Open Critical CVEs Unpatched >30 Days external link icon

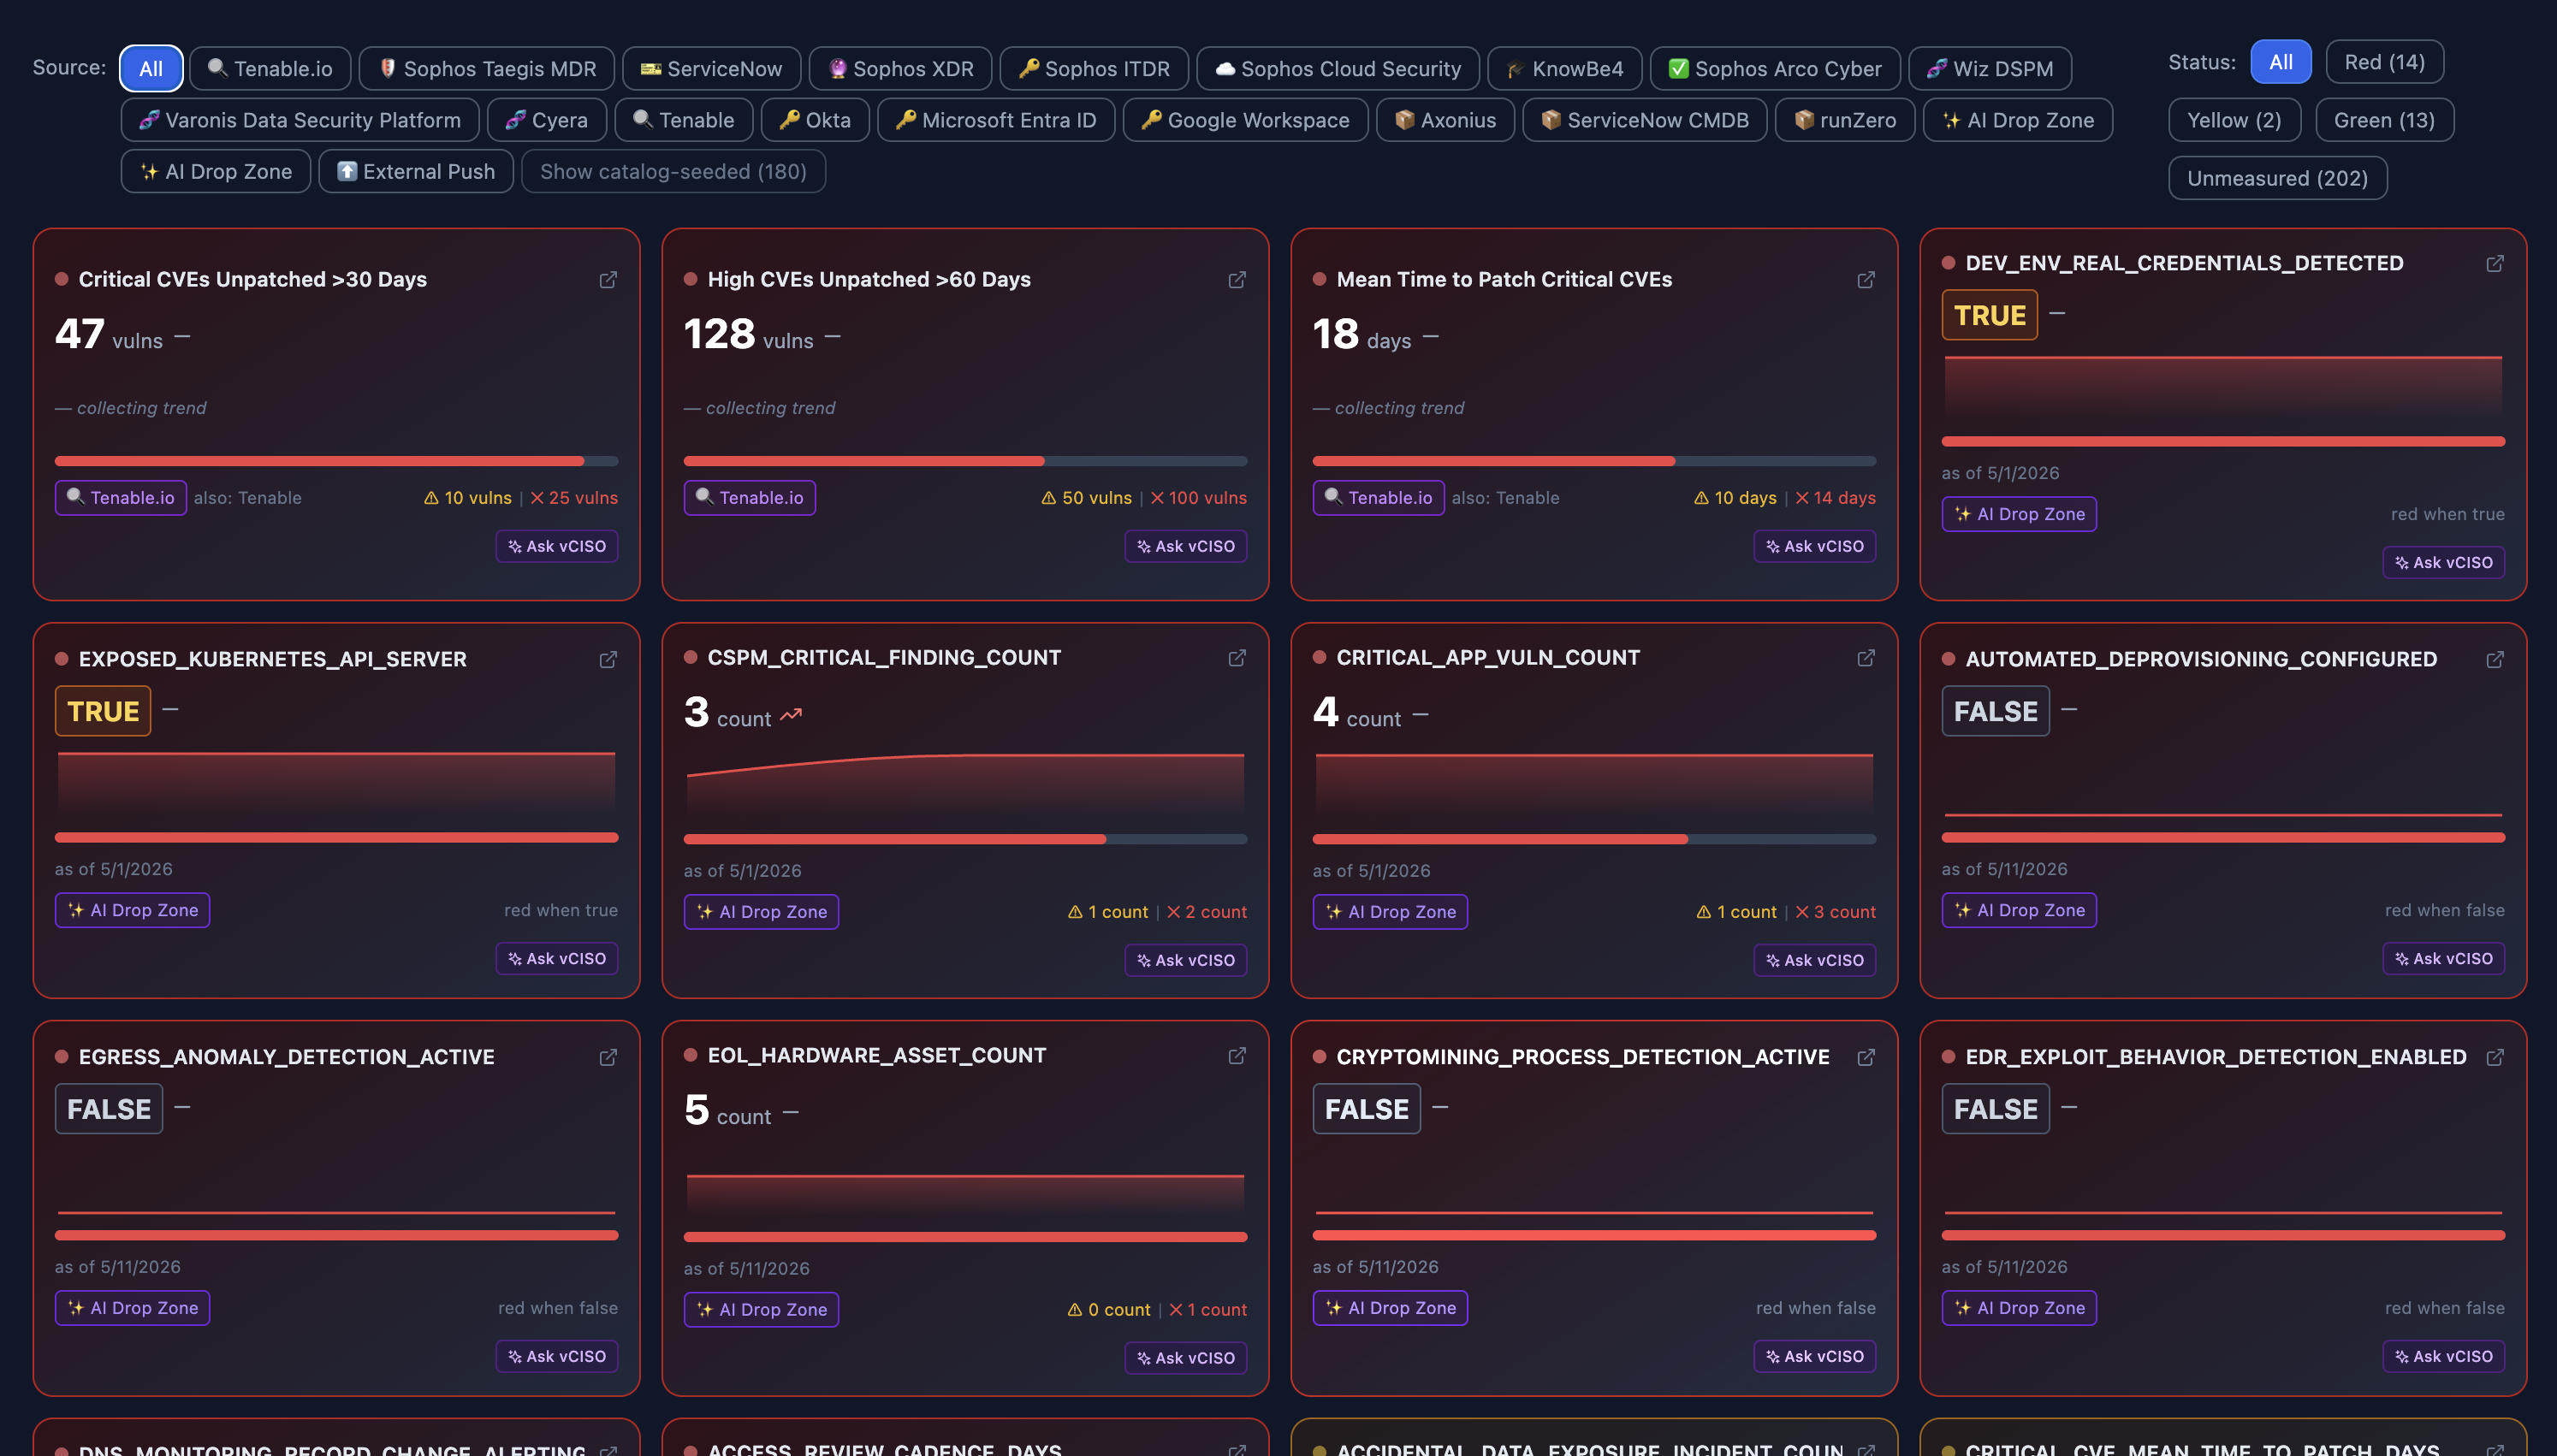pyautogui.click(x=608, y=280)
